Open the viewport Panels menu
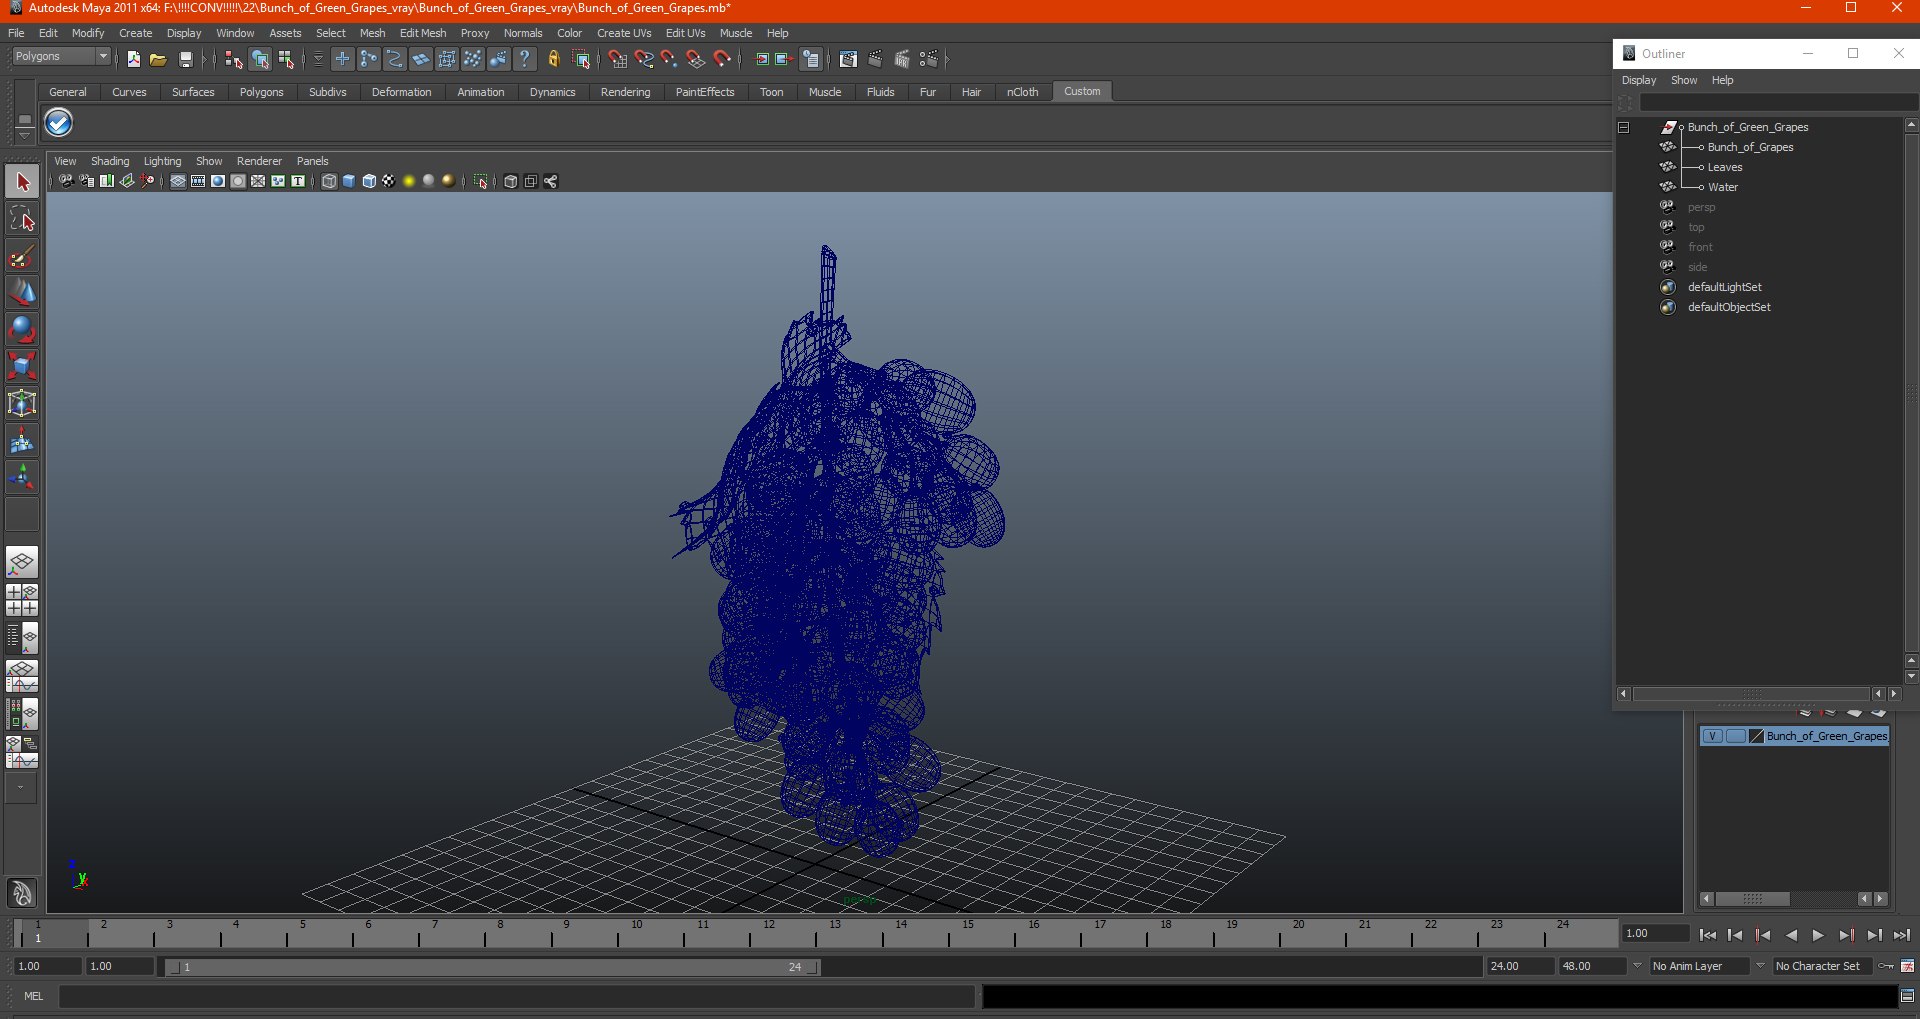Screen dimensions: 1920x1019 pos(312,161)
